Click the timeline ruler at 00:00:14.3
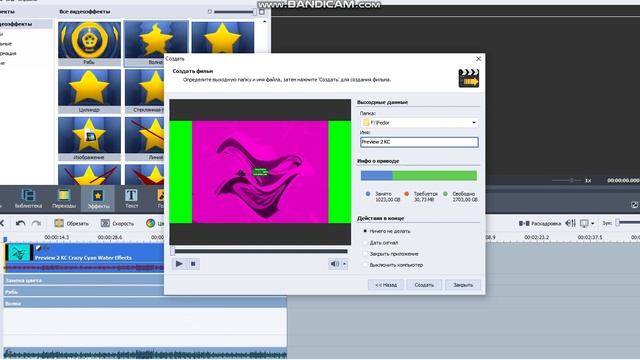This screenshot has width=640, height=360. pos(57,237)
